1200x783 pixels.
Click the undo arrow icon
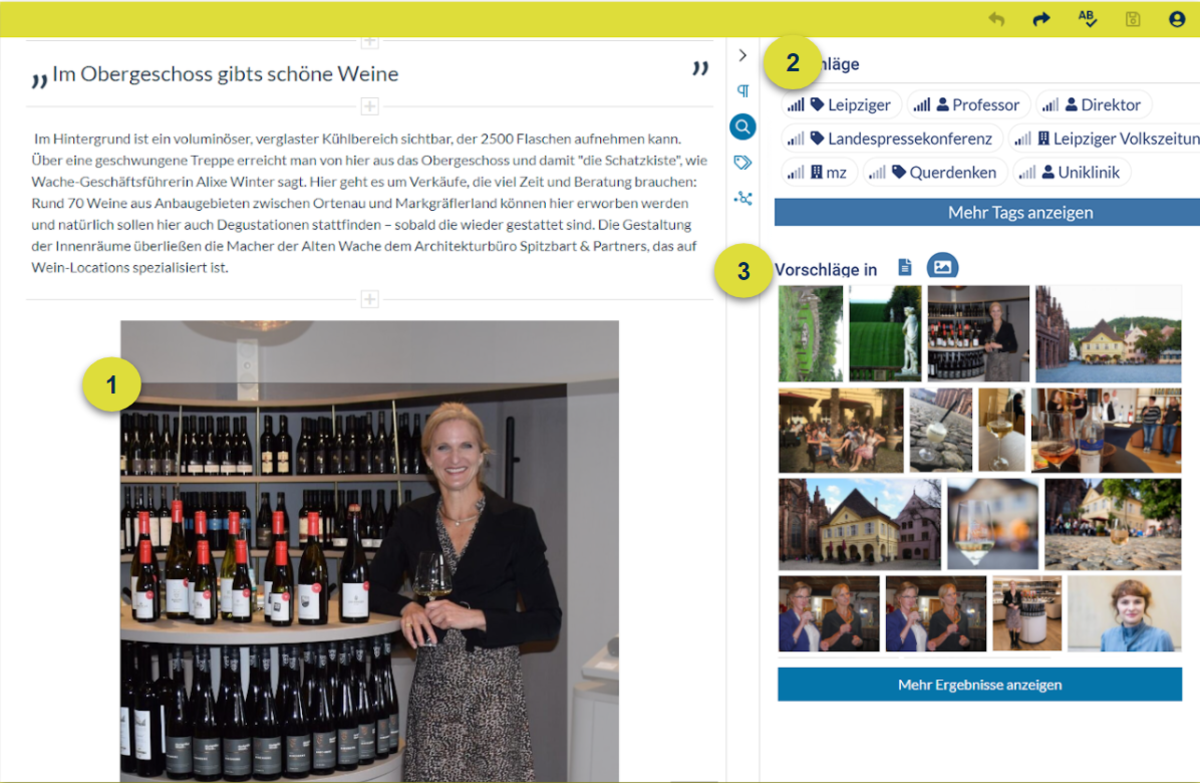click(996, 19)
